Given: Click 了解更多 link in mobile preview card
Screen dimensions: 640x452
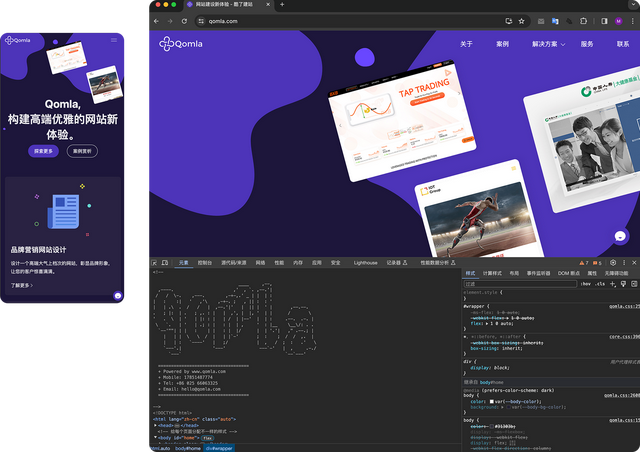Looking at the screenshot, I should coord(22,285).
